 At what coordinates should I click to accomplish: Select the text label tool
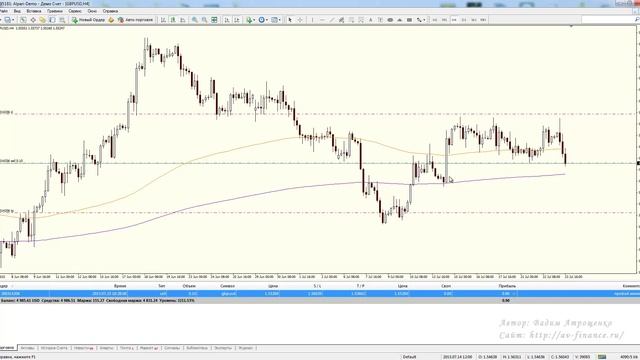[380, 20]
